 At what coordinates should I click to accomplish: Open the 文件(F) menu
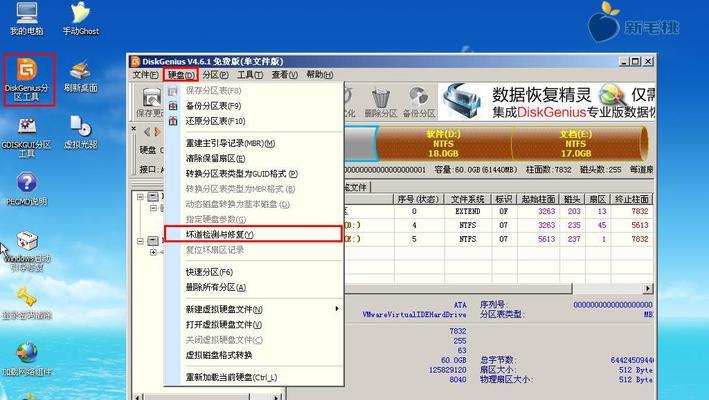pos(145,75)
